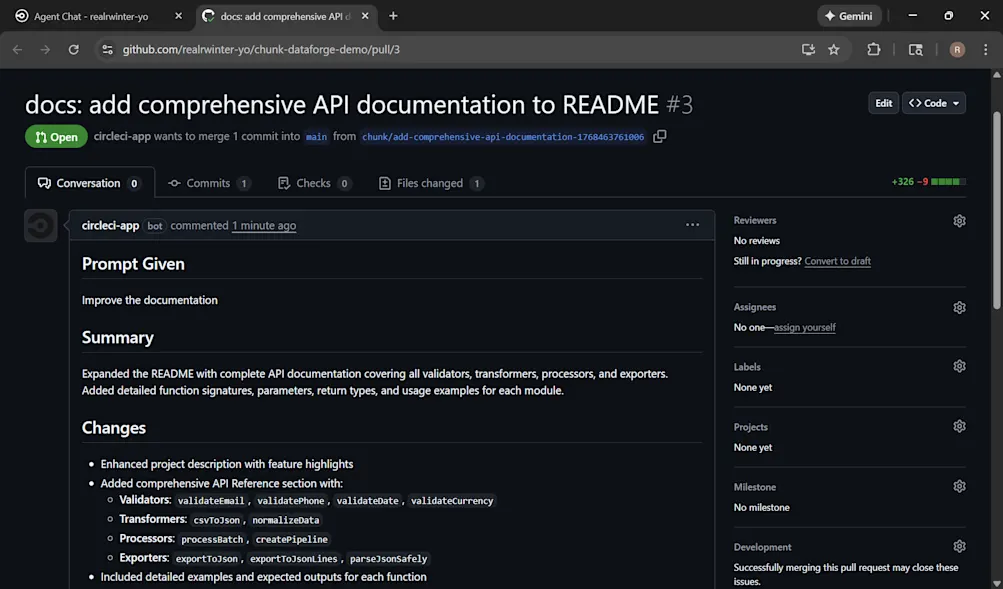The image size is (1003, 589).
Task: Bookmark this page with star icon
Action: click(834, 50)
